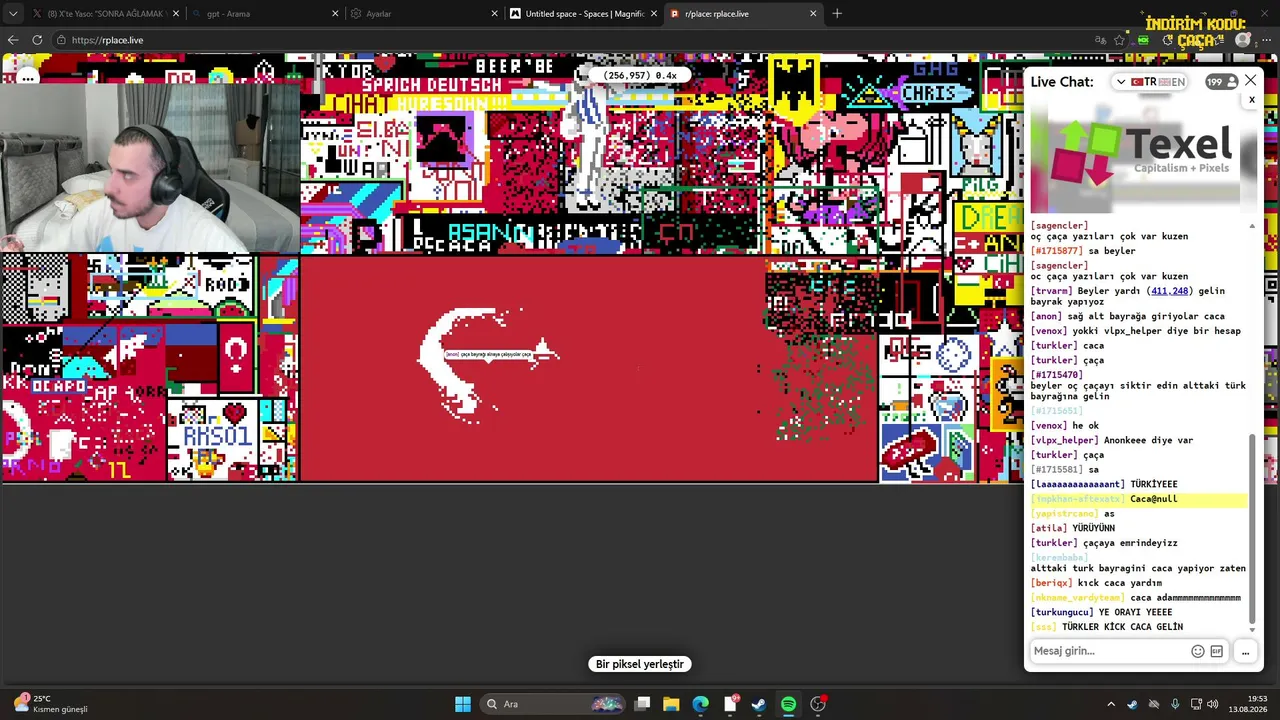
Task: Open Spotify from the taskbar
Action: (x=788, y=704)
